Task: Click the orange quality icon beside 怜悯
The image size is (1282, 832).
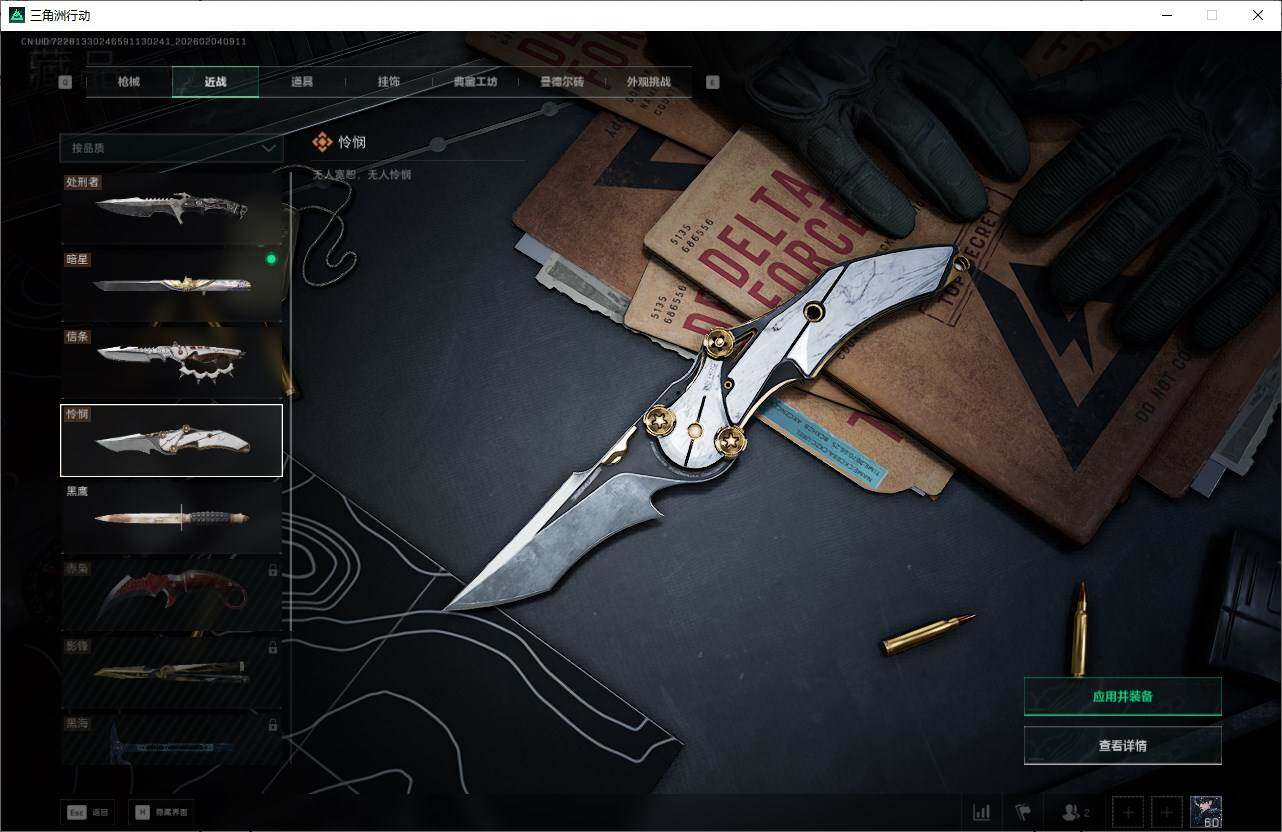Action: click(x=322, y=142)
